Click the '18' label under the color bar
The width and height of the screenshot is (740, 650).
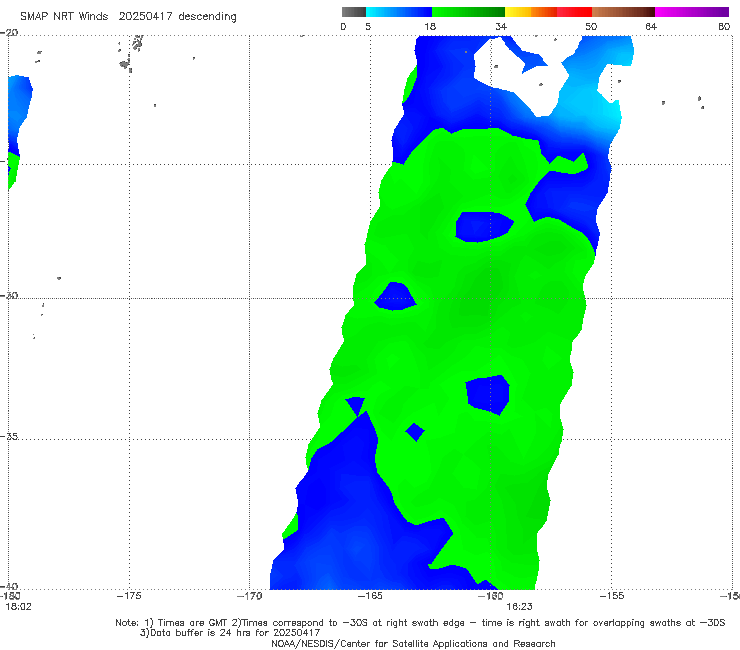[430, 27]
